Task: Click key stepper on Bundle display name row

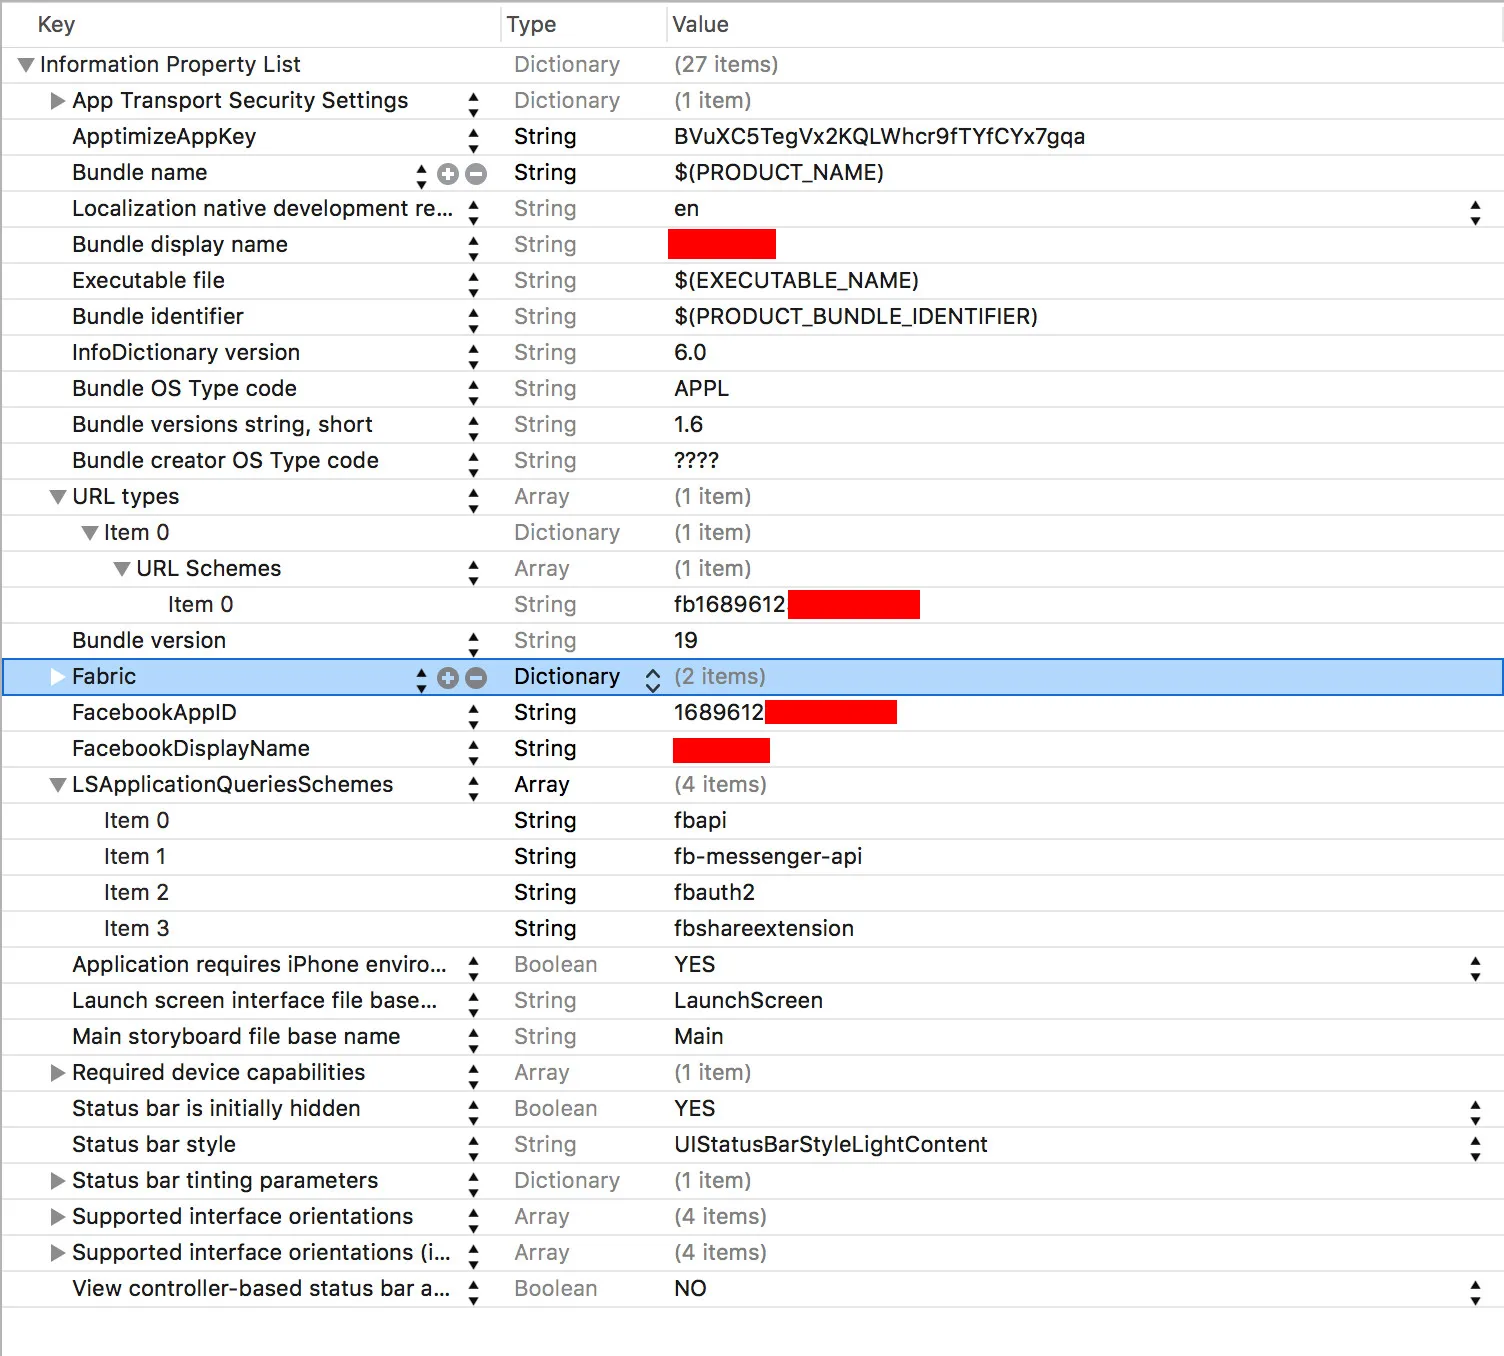Action: 473,248
